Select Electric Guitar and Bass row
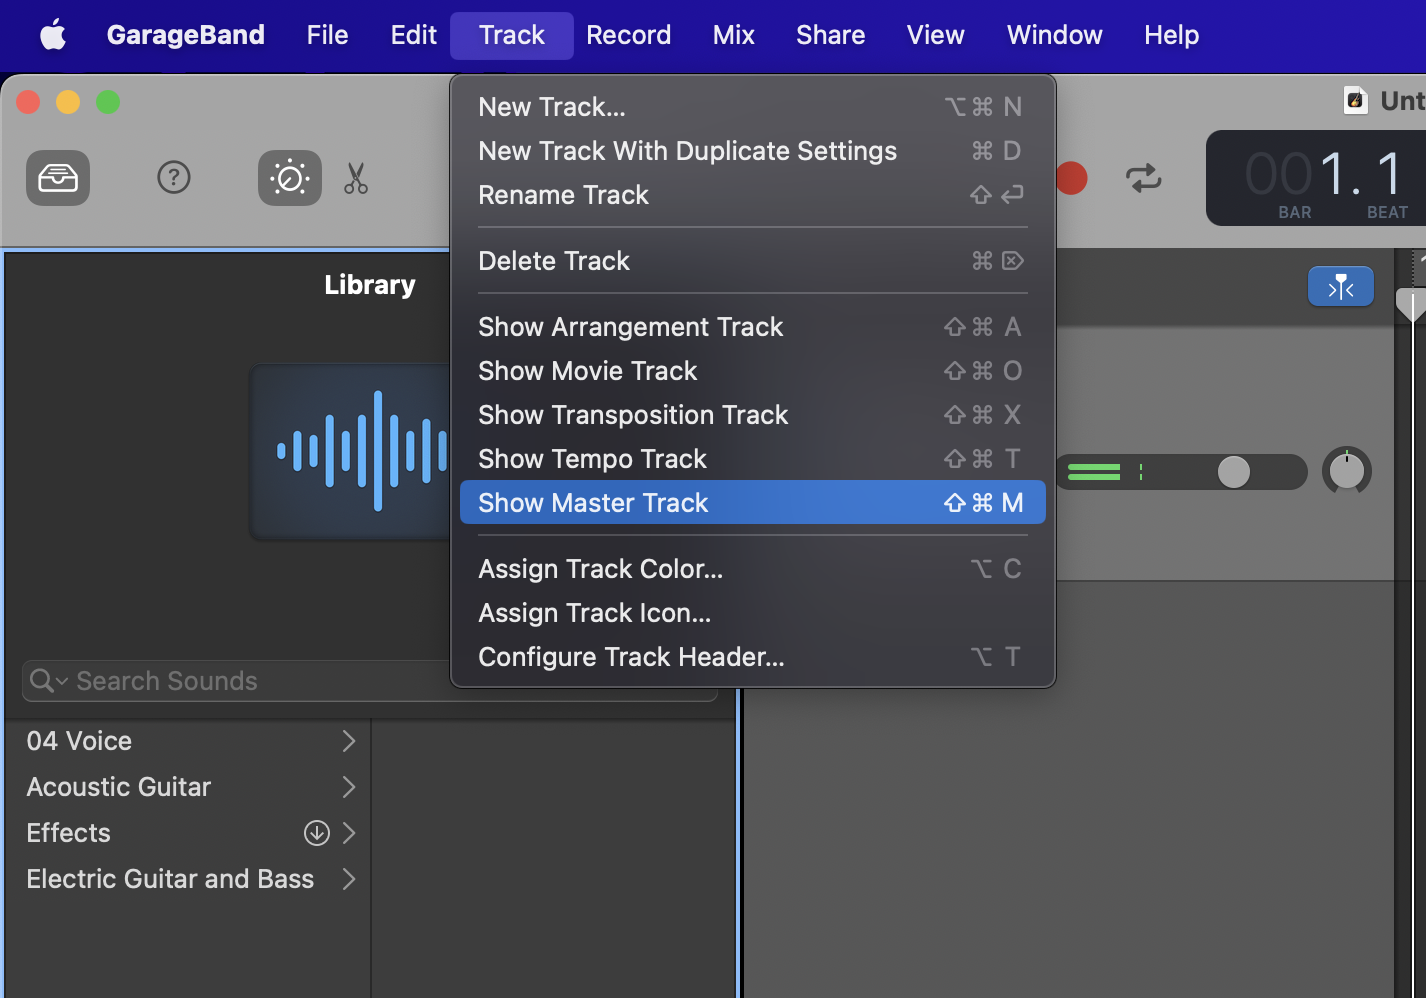Image resolution: width=1426 pixels, height=998 pixels. pyautogui.click(x=188, y=879)
